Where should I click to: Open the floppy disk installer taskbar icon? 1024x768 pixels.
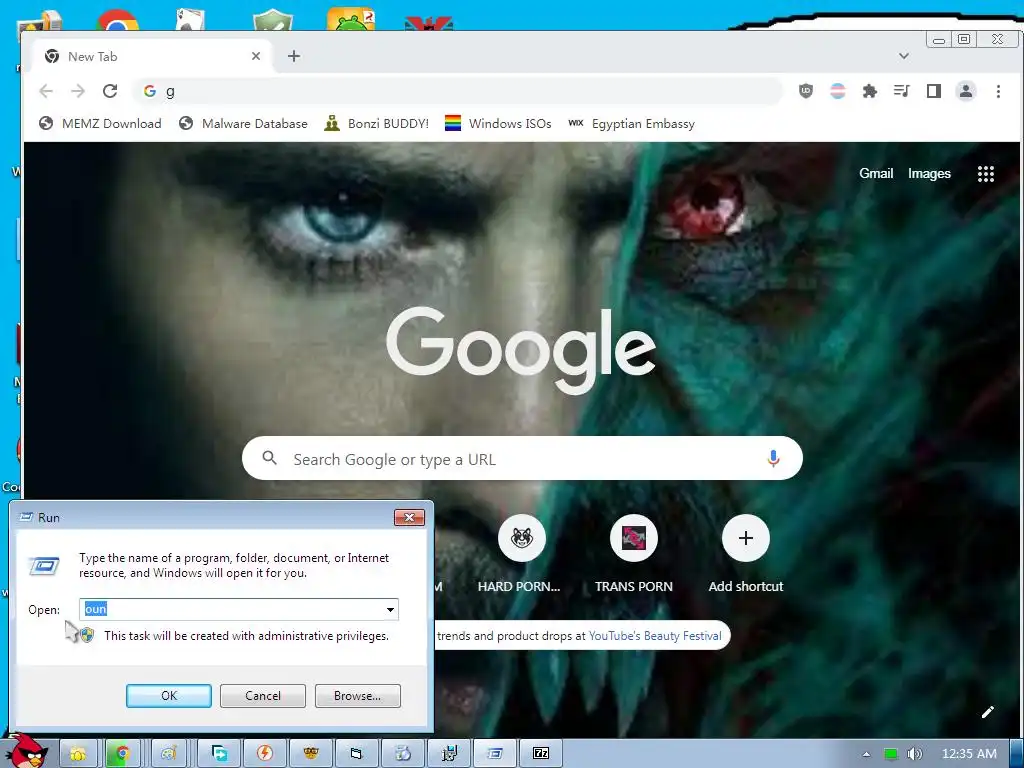[x=449, y=754]
